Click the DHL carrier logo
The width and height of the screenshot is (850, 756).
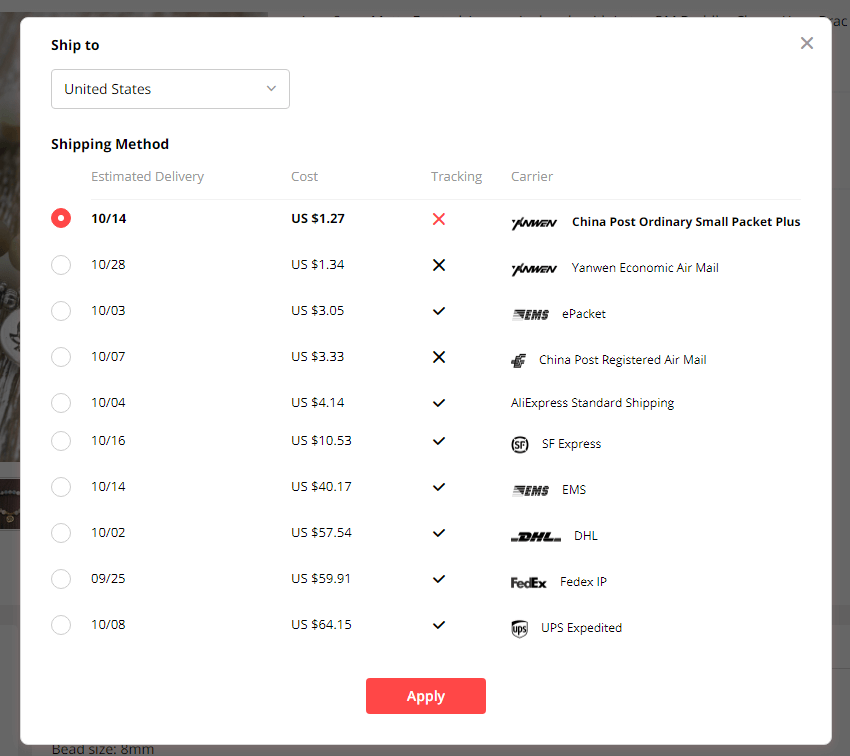(x=535, y=537)
